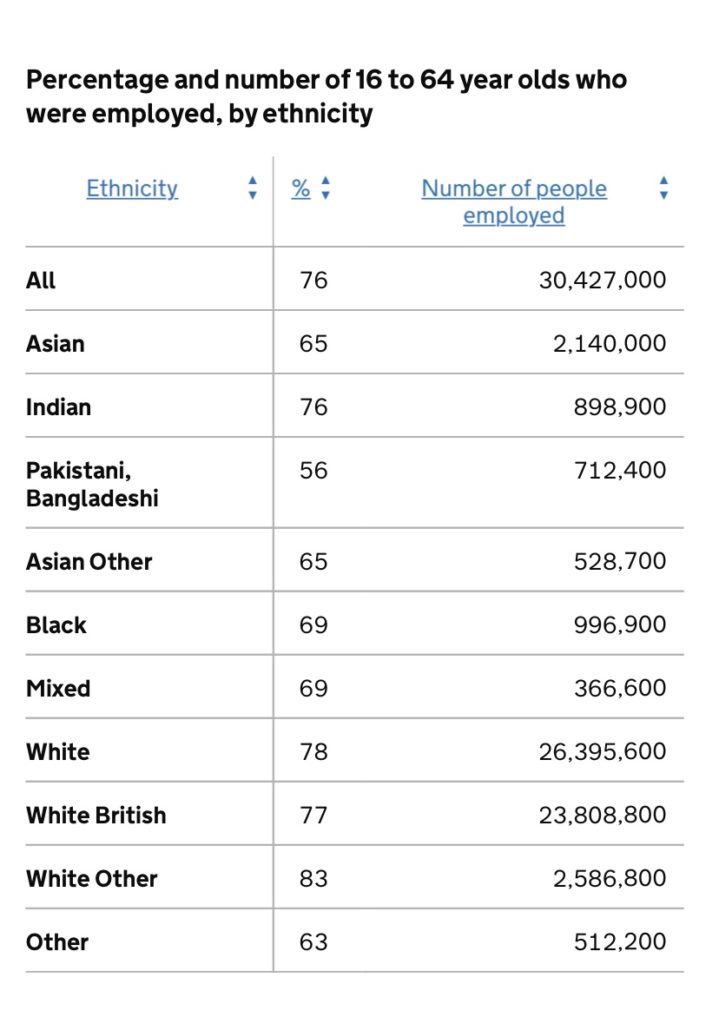Select the All row label
719x1024 pixels.
pos(40,280)
